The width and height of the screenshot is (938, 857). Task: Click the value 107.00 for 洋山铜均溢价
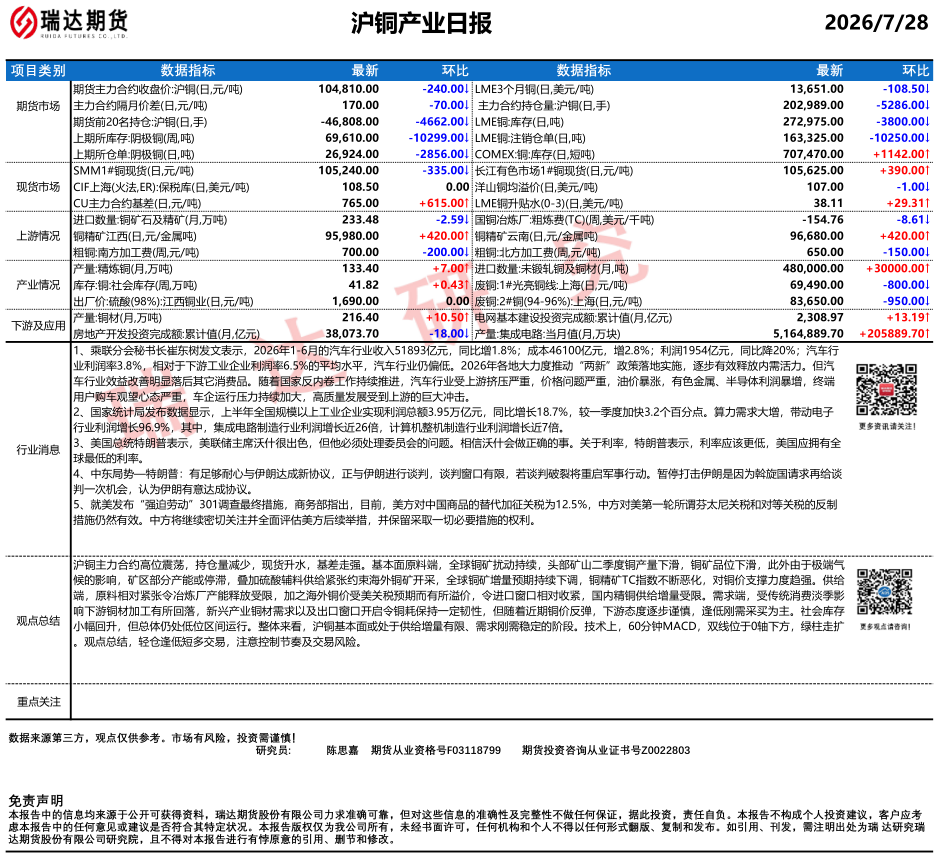[825, 187]
